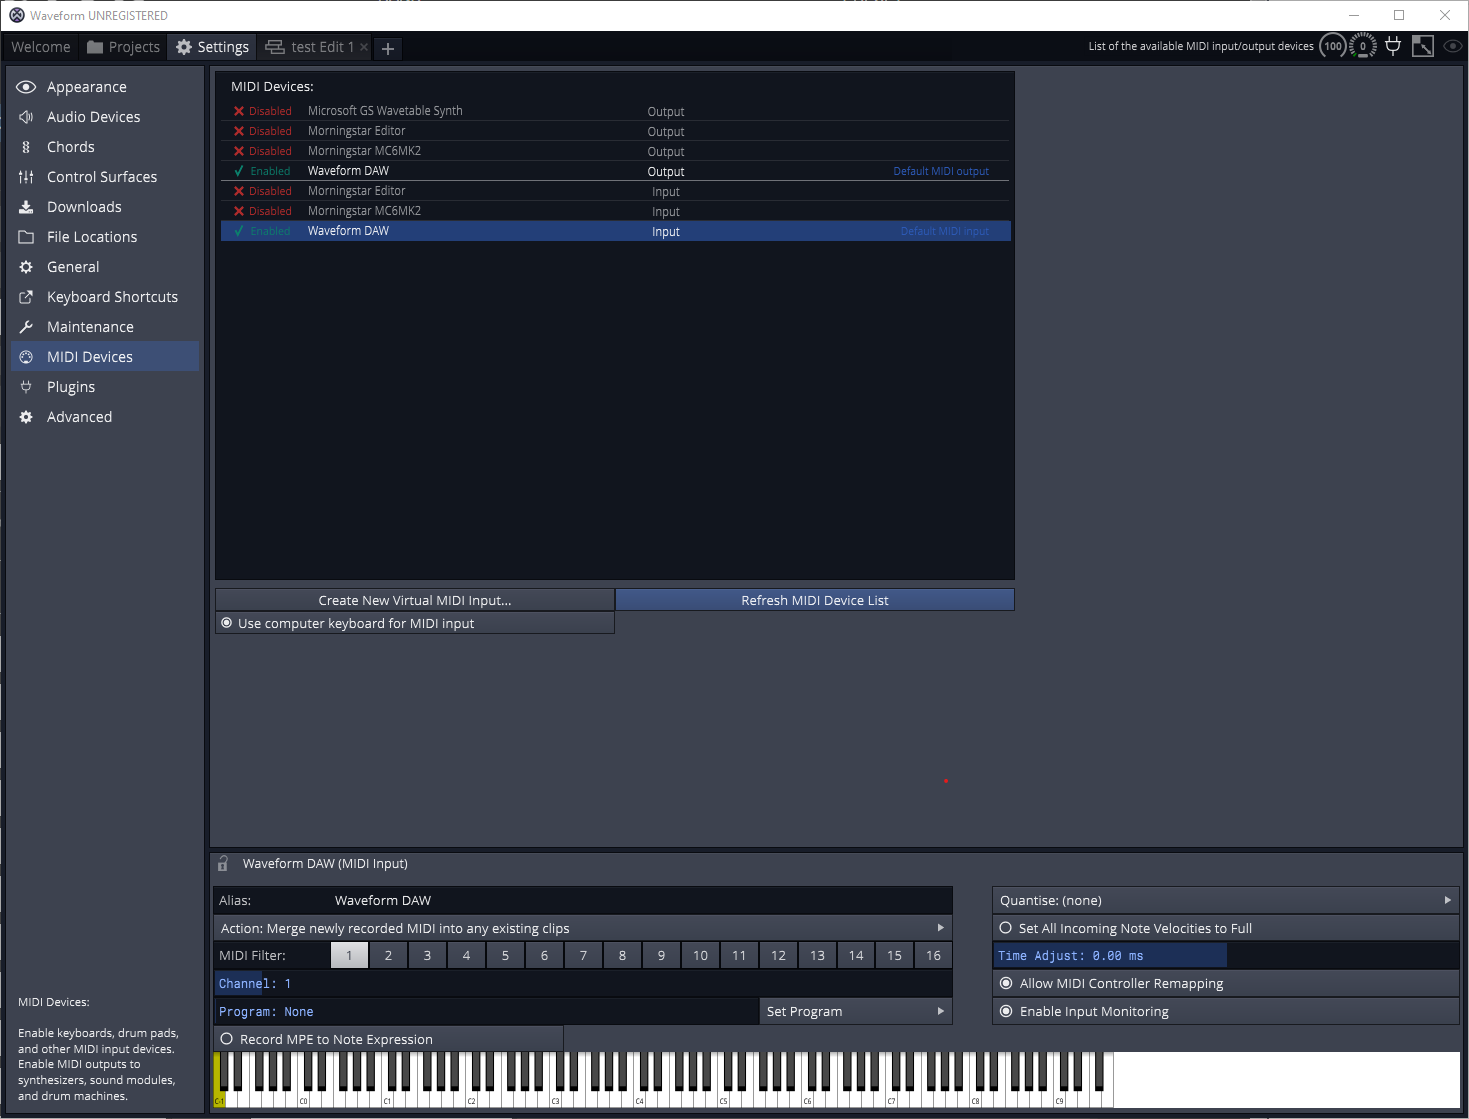This screenshot has height=1119, width=1469.
Task: Switch to the Projects tab
Action: [x=123, y=47]
